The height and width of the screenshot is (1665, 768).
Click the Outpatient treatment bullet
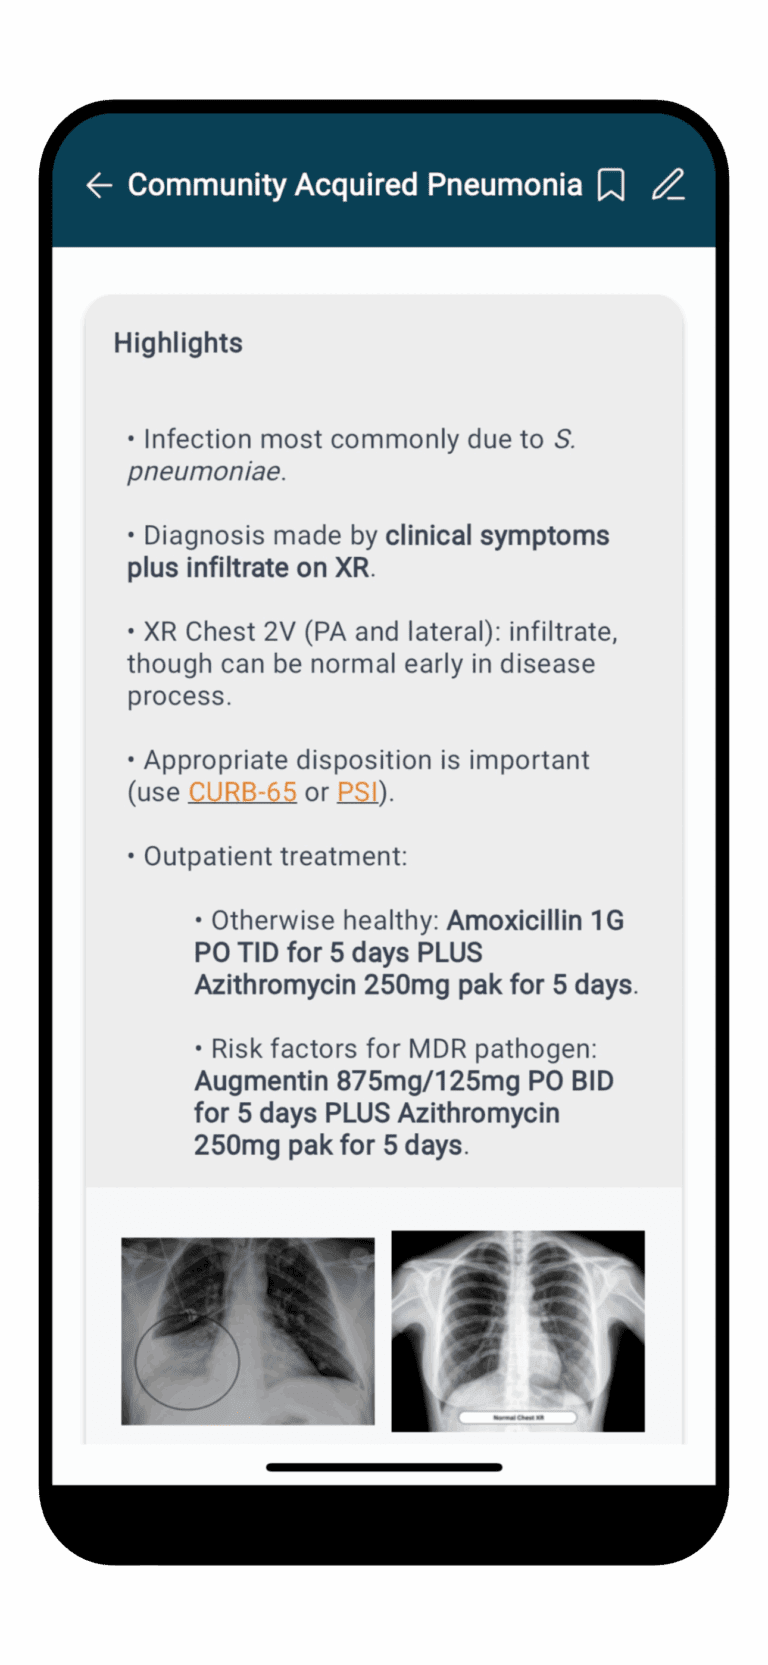275,856
